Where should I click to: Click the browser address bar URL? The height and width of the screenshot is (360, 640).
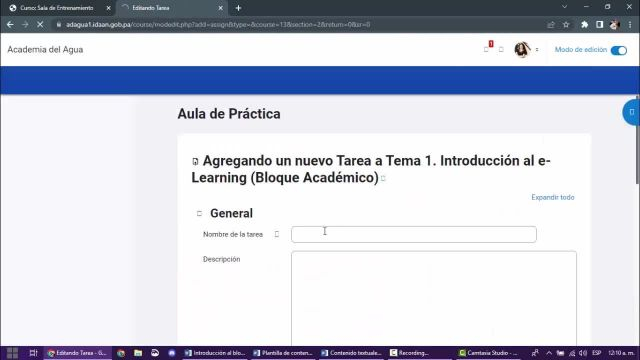coord(218,24)
